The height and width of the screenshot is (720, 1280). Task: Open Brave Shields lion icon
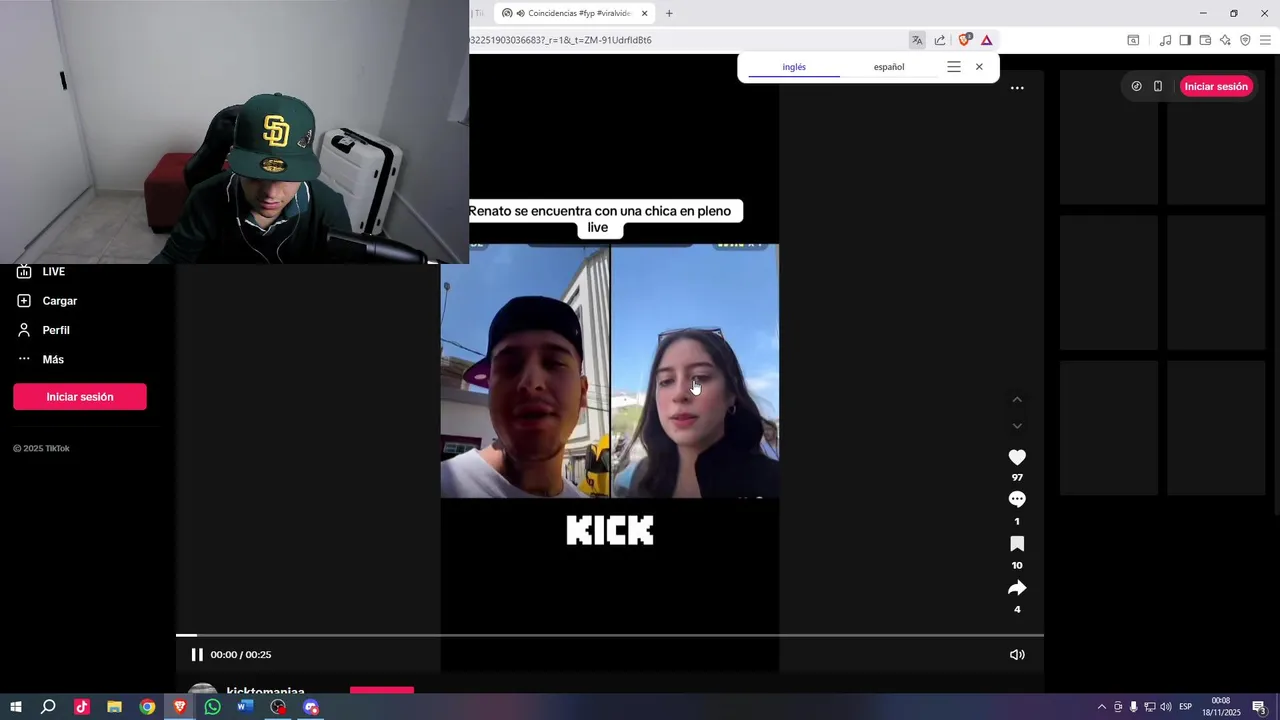pos(964,40)
